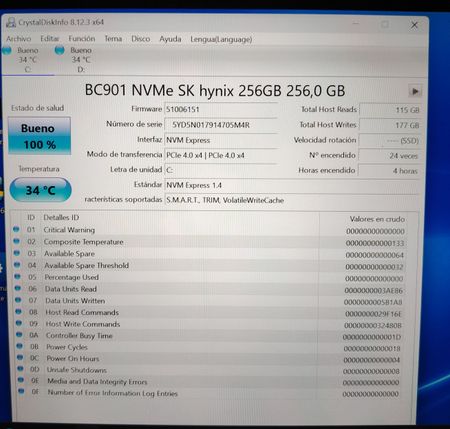Click the status dot of Host Read Commands row

18,312
